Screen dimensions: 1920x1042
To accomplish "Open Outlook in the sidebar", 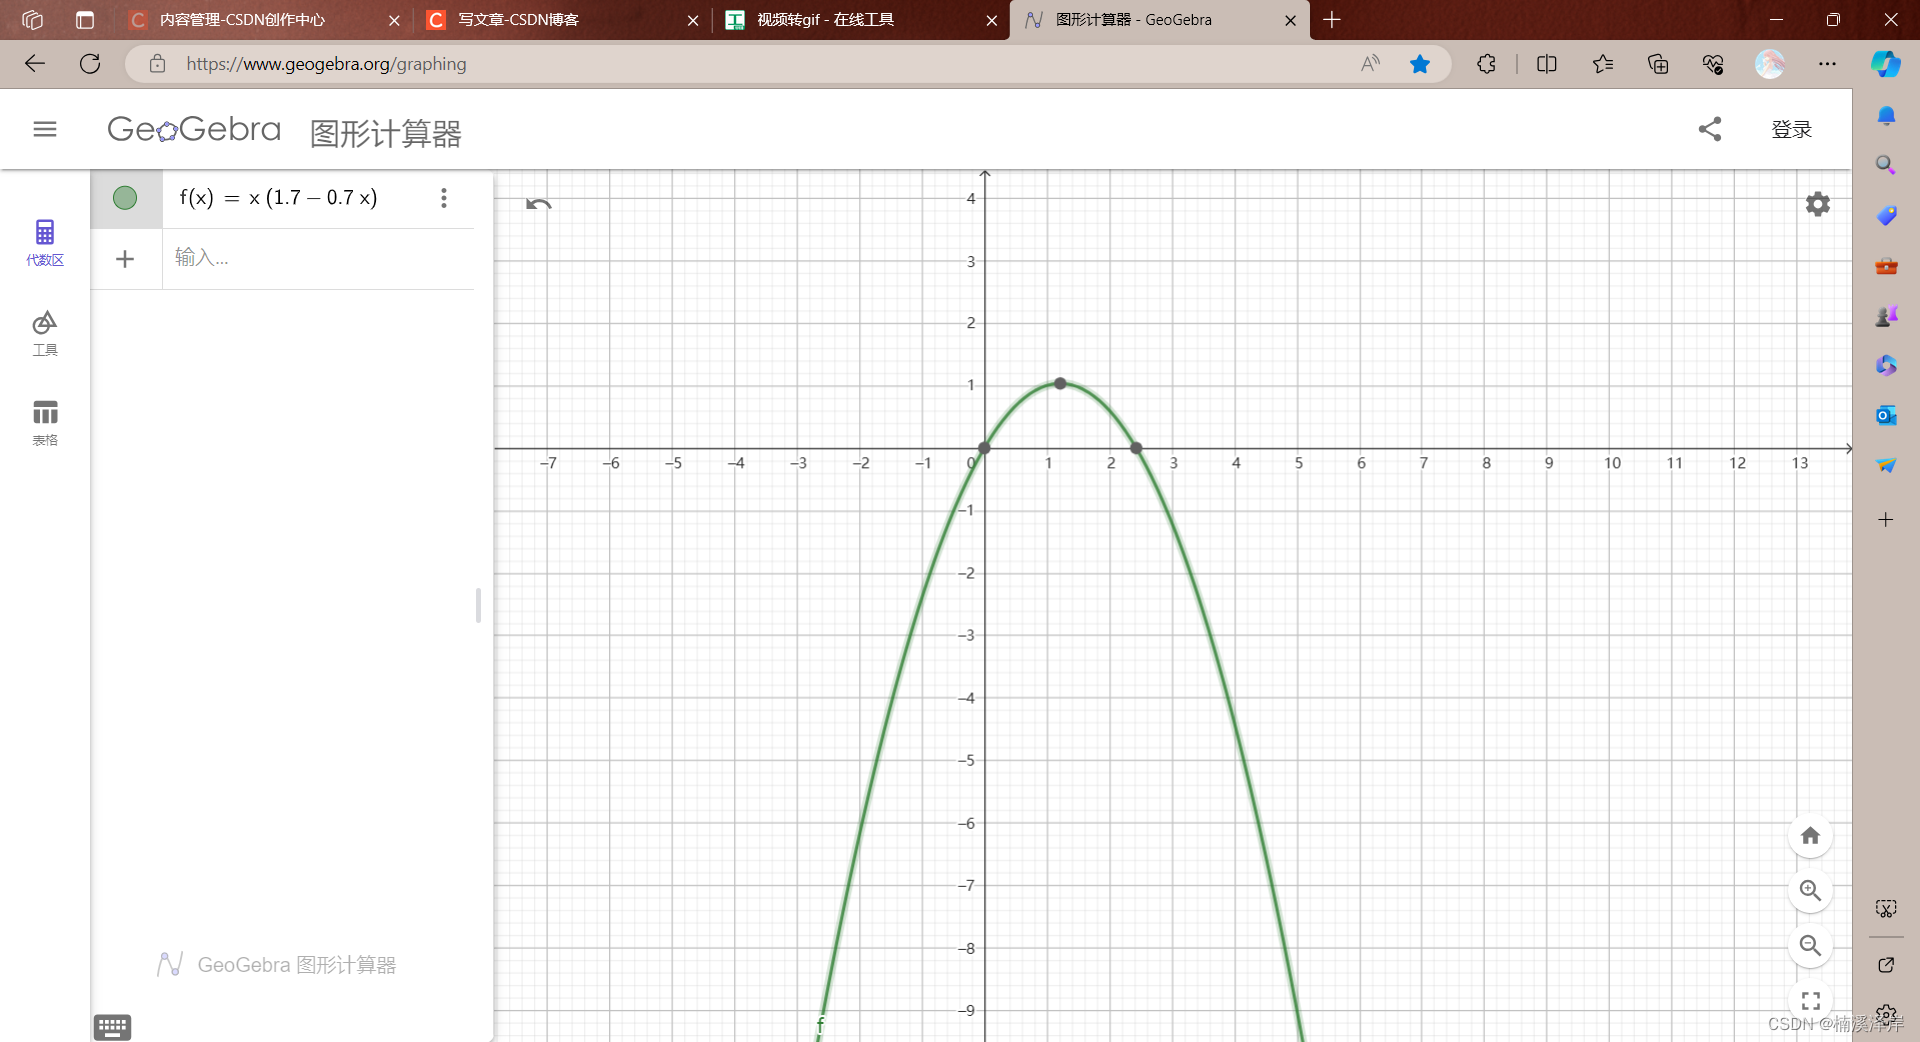I will coord(1886,415).
